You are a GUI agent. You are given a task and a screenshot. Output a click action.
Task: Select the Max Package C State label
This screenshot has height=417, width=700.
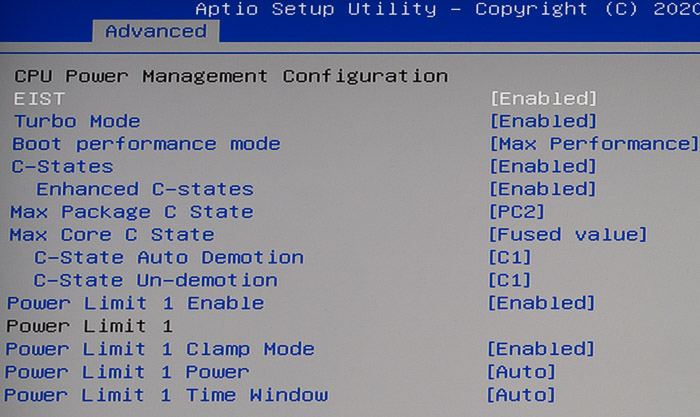[132, 212]
